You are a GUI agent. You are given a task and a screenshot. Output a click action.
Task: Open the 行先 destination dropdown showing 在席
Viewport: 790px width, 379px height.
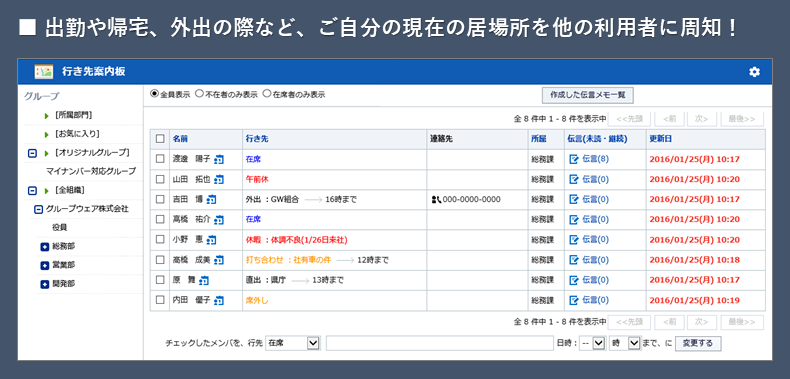click(293, 343)
